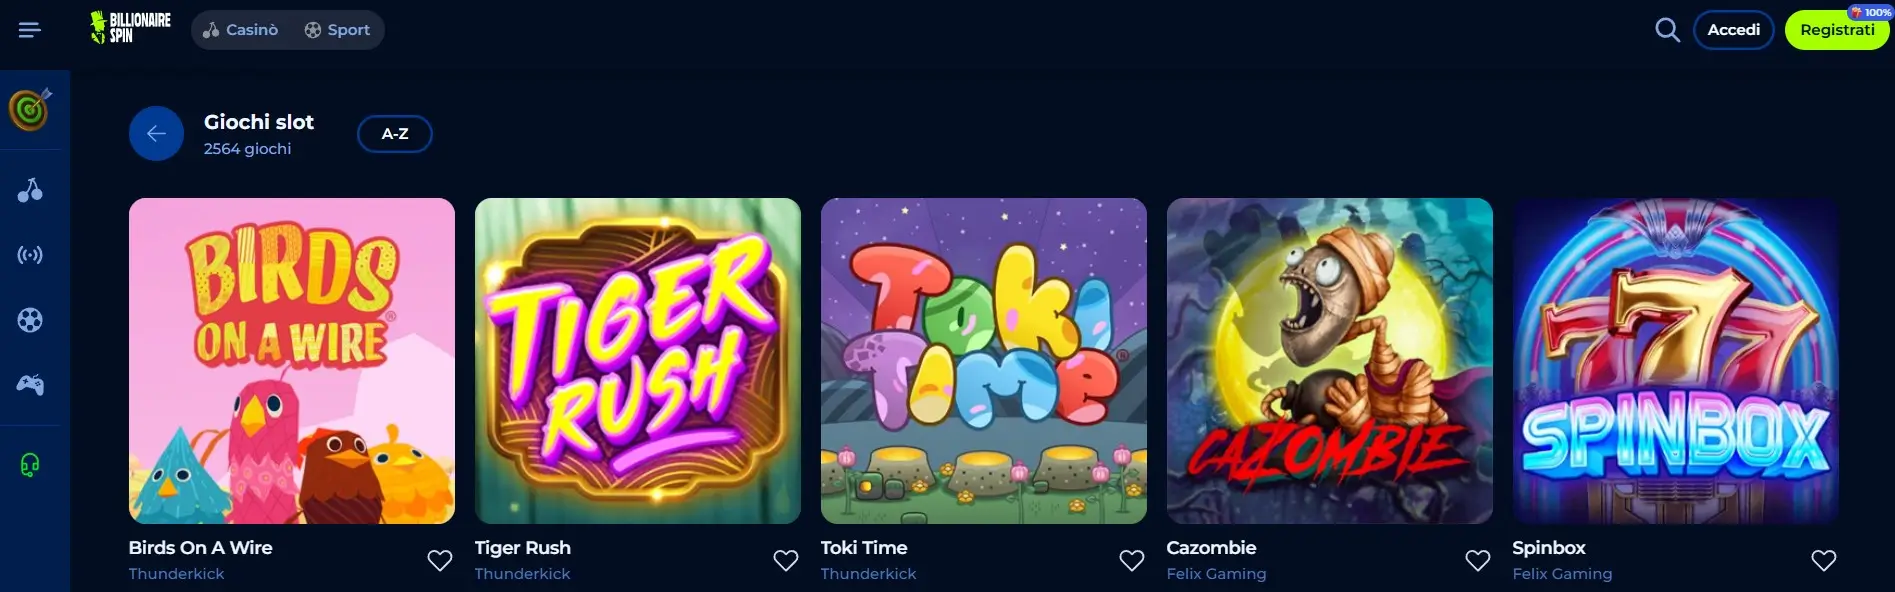Click the gamepad icon in sidebar

click(30, 384)
